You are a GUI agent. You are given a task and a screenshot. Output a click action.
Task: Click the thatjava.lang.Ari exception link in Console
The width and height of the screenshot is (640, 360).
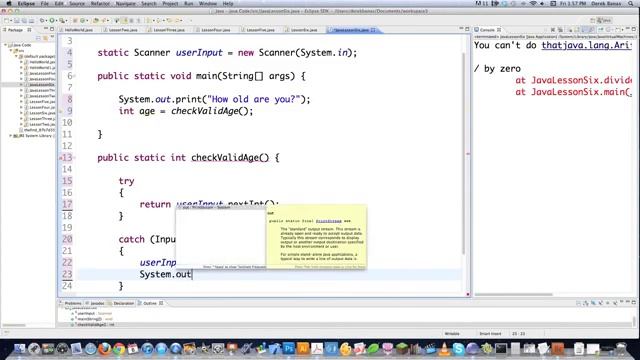586,45
